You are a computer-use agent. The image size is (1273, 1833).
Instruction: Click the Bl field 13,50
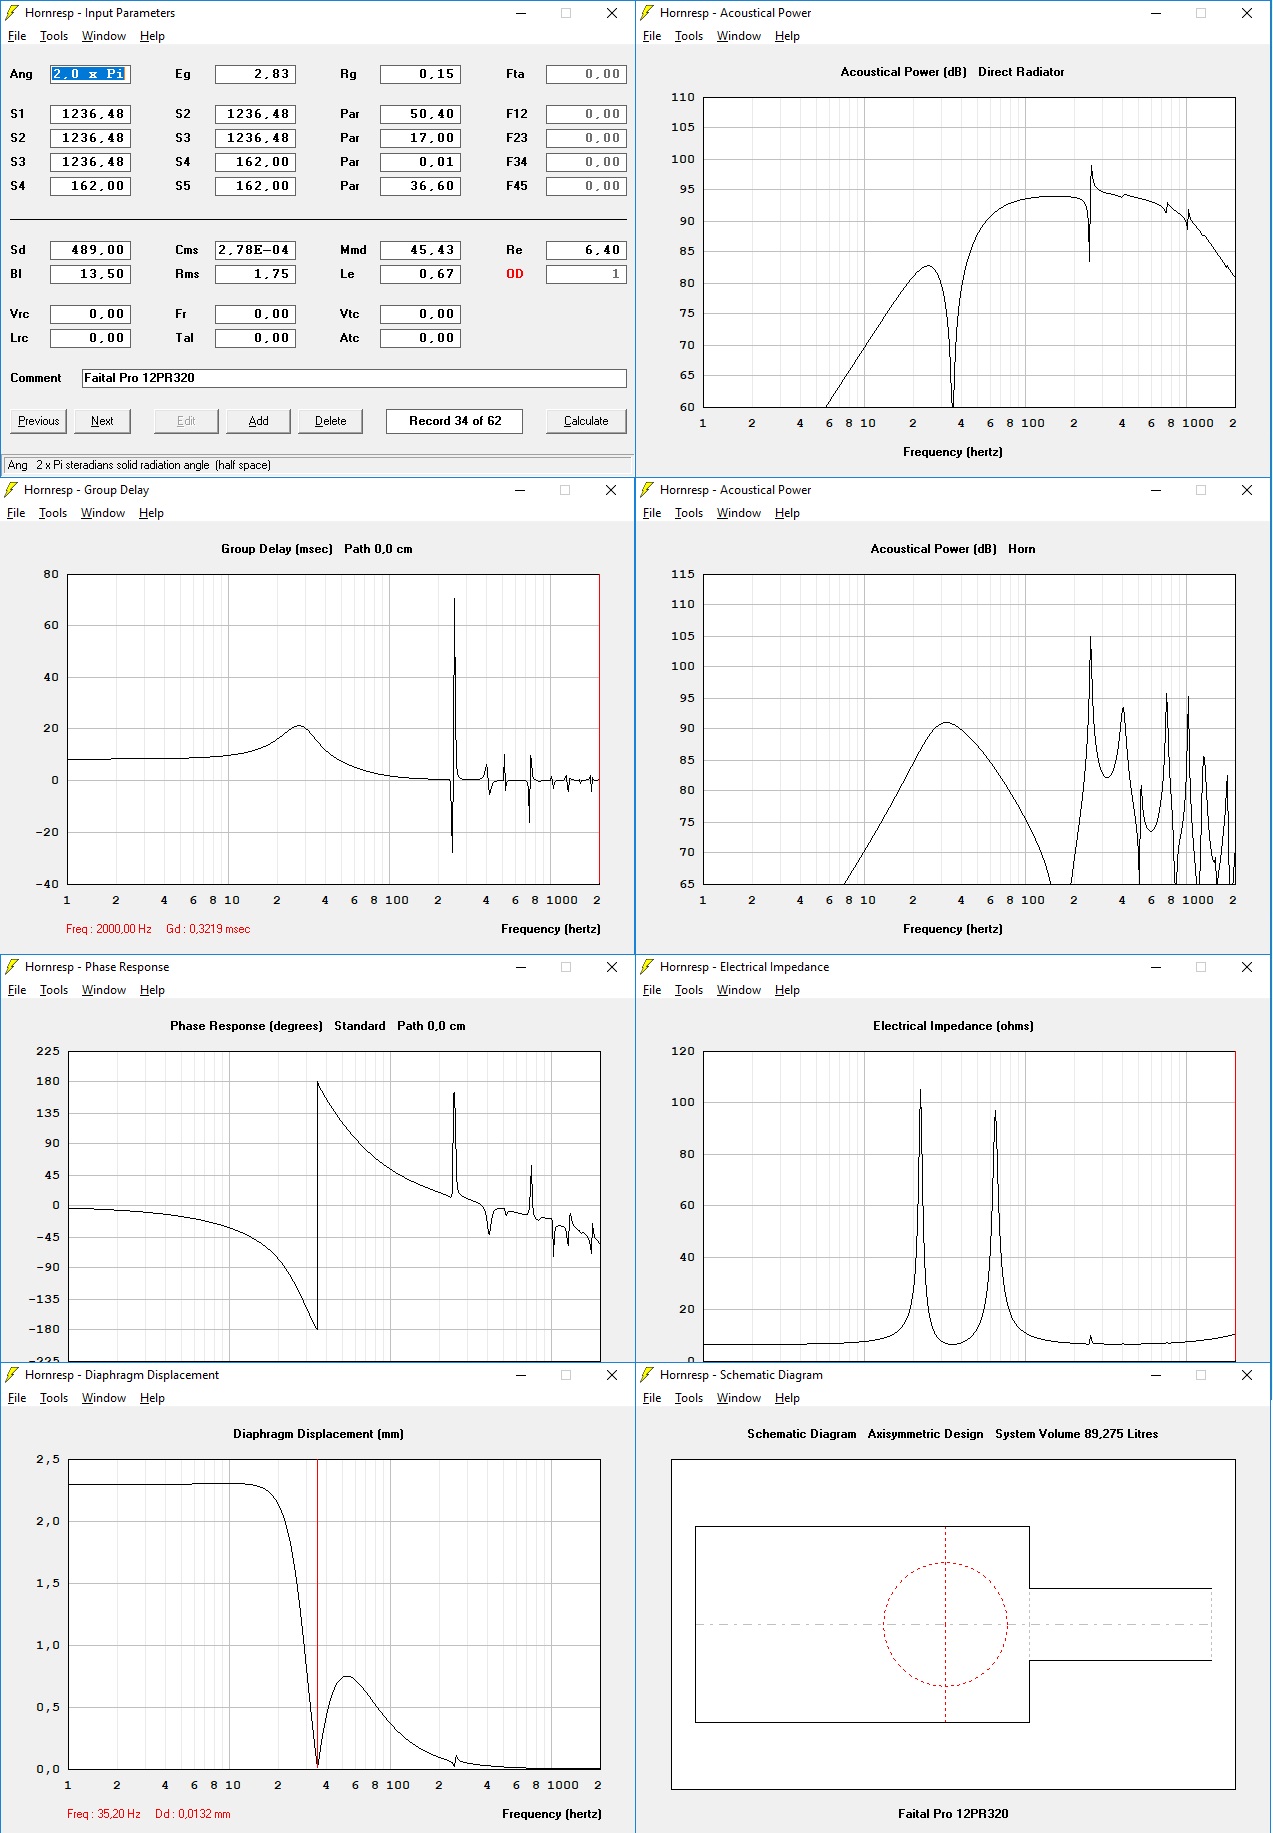tap(90, 274)
